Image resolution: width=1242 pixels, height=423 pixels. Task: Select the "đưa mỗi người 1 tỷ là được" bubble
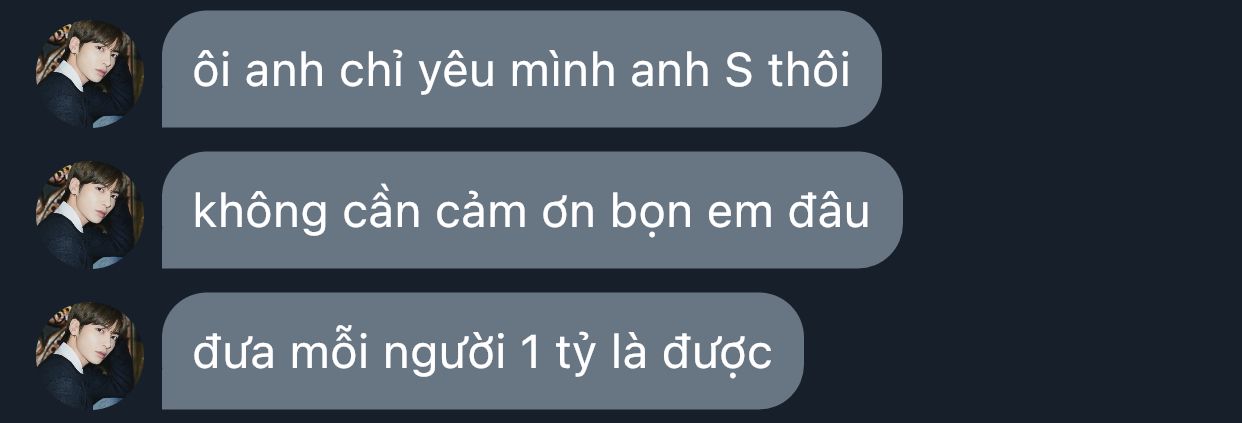482,351
